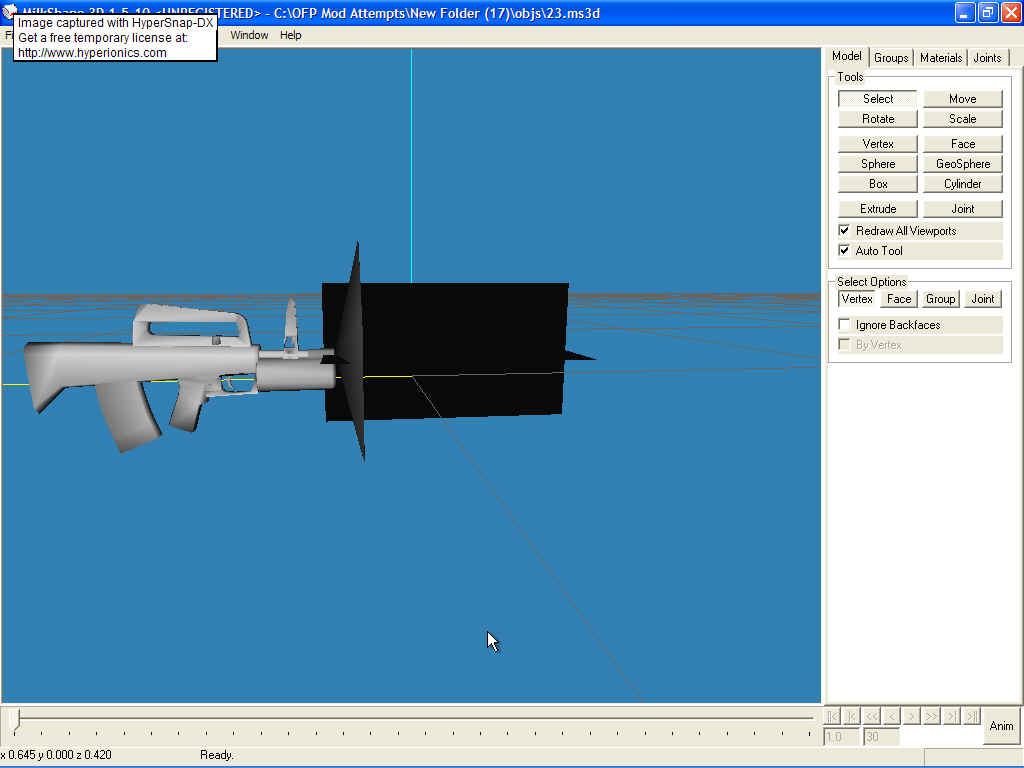Image resolution: width=1024 pixels, height=768 pixels.
Task: Disable Redraw All Viewports checkbox
Action: [845, 231]
